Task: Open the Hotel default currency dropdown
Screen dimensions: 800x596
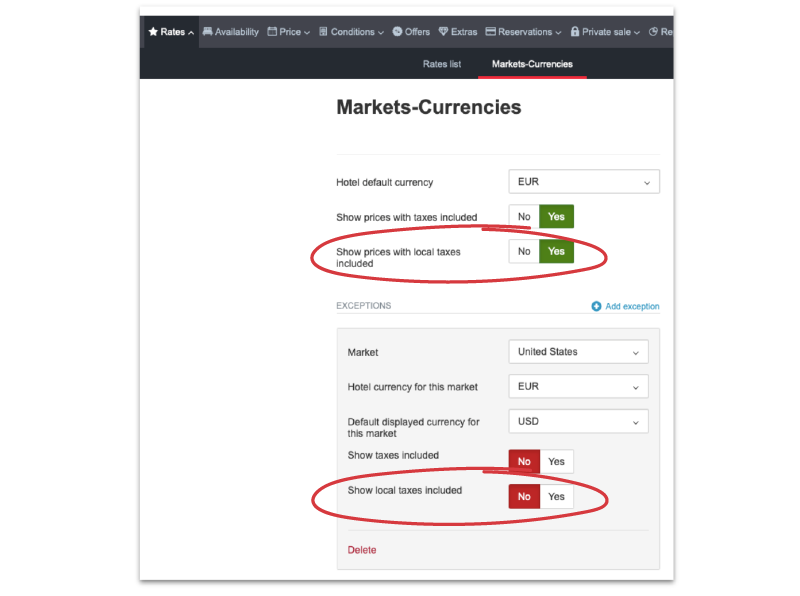Action: [x=584, y=182]
